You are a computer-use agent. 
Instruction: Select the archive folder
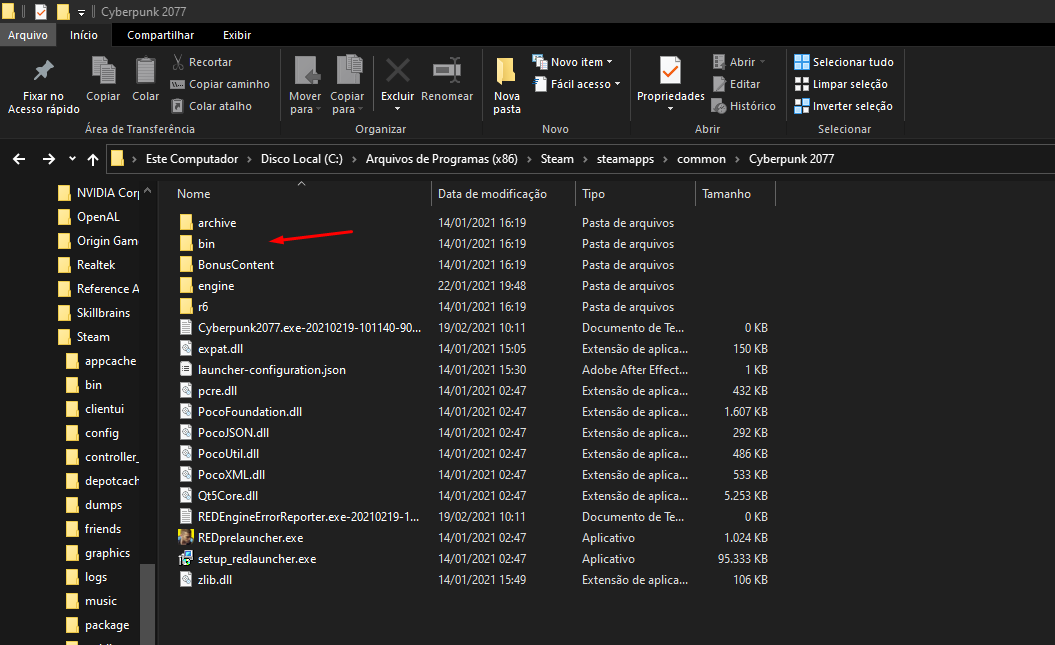click(217, 223)
